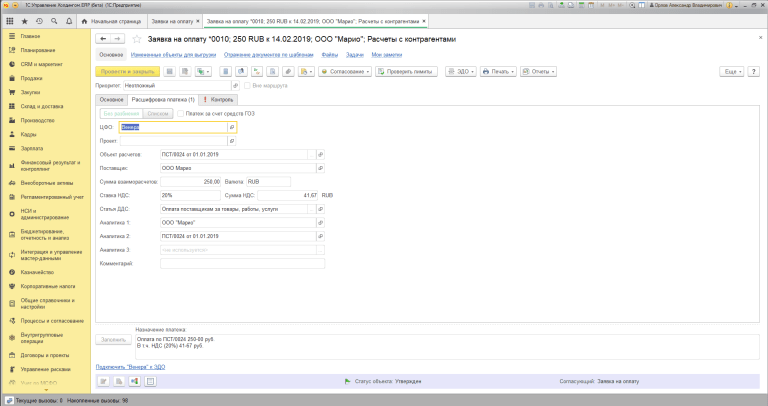Expand Еще menu dropdown
Image resolution: width=768 pixels, height=406 pixels.
click(x=732, y=72)
